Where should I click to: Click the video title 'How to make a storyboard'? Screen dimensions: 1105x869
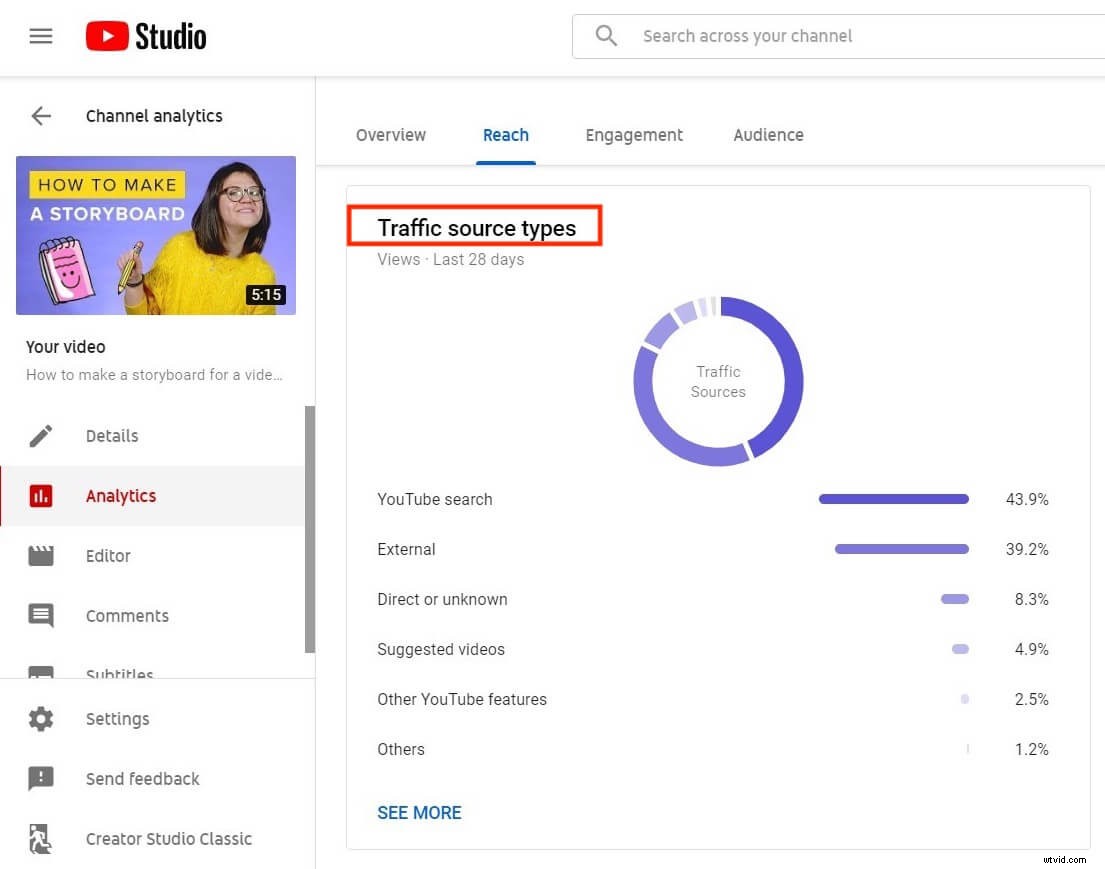(x=155, y=374)
